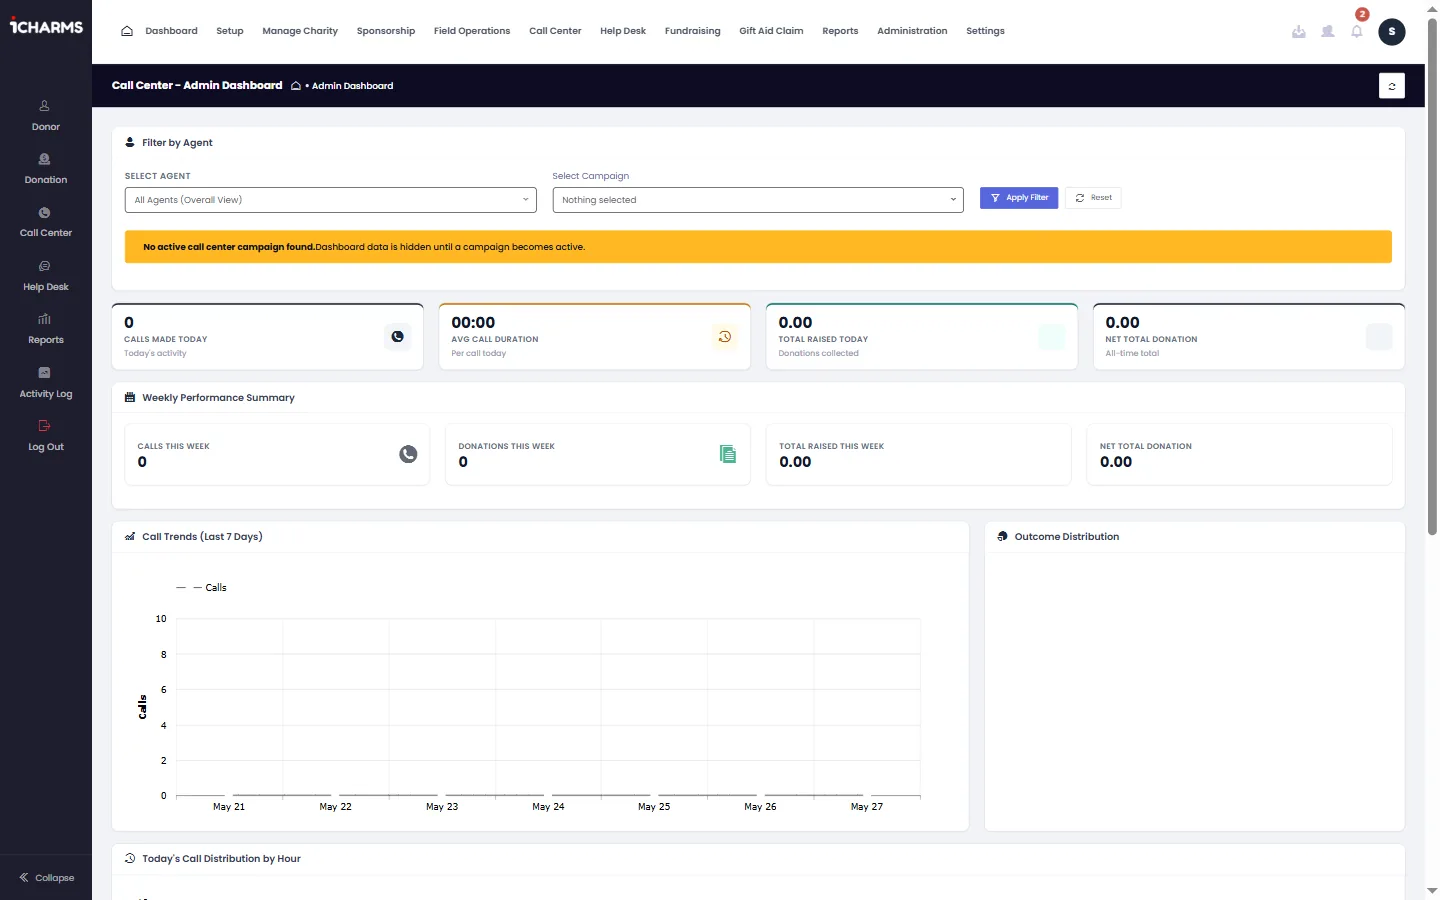Click the Avg Call Duration clock icon
This screenshot has height=900, width=1440.
(725, 337)
